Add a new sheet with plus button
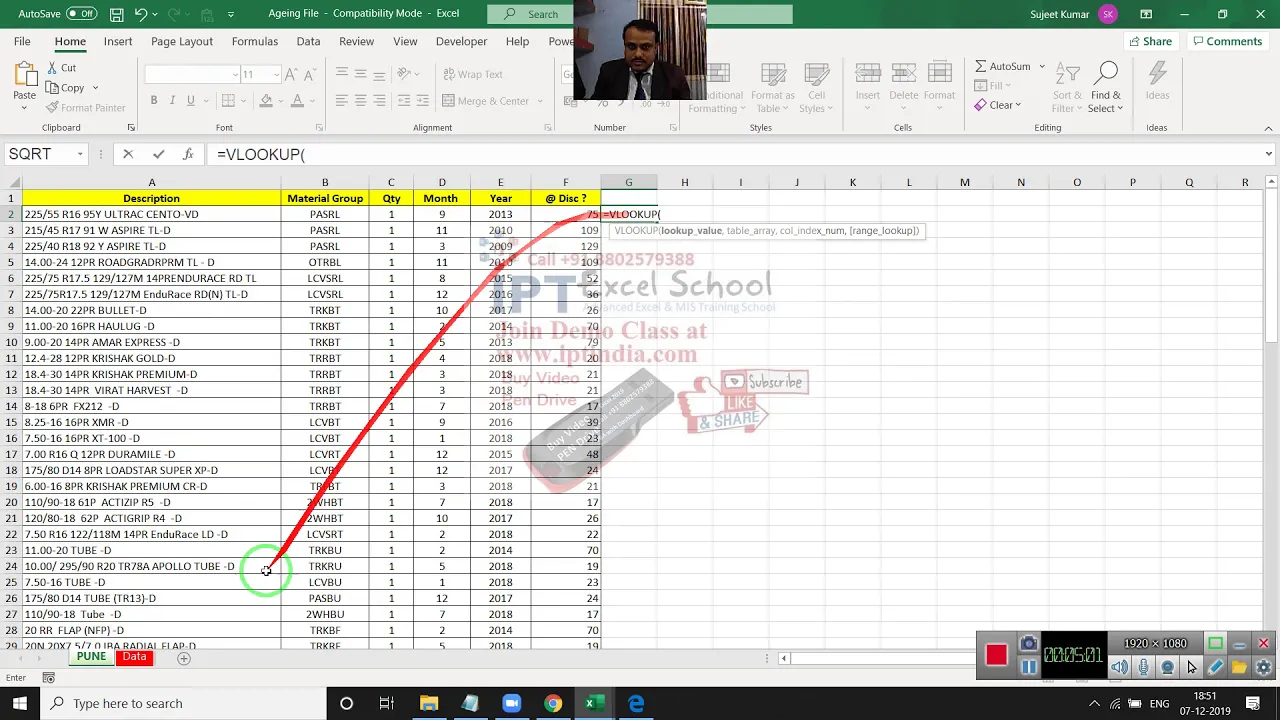 183,658
